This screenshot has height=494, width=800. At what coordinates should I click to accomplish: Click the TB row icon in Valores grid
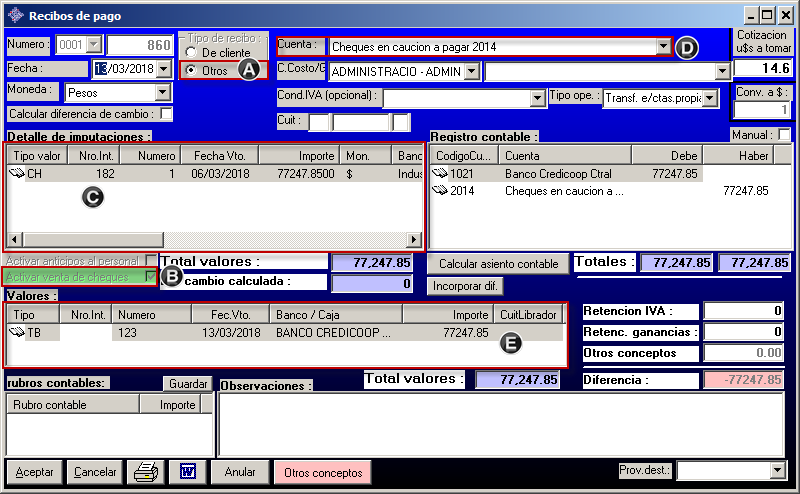click(18, 333)
